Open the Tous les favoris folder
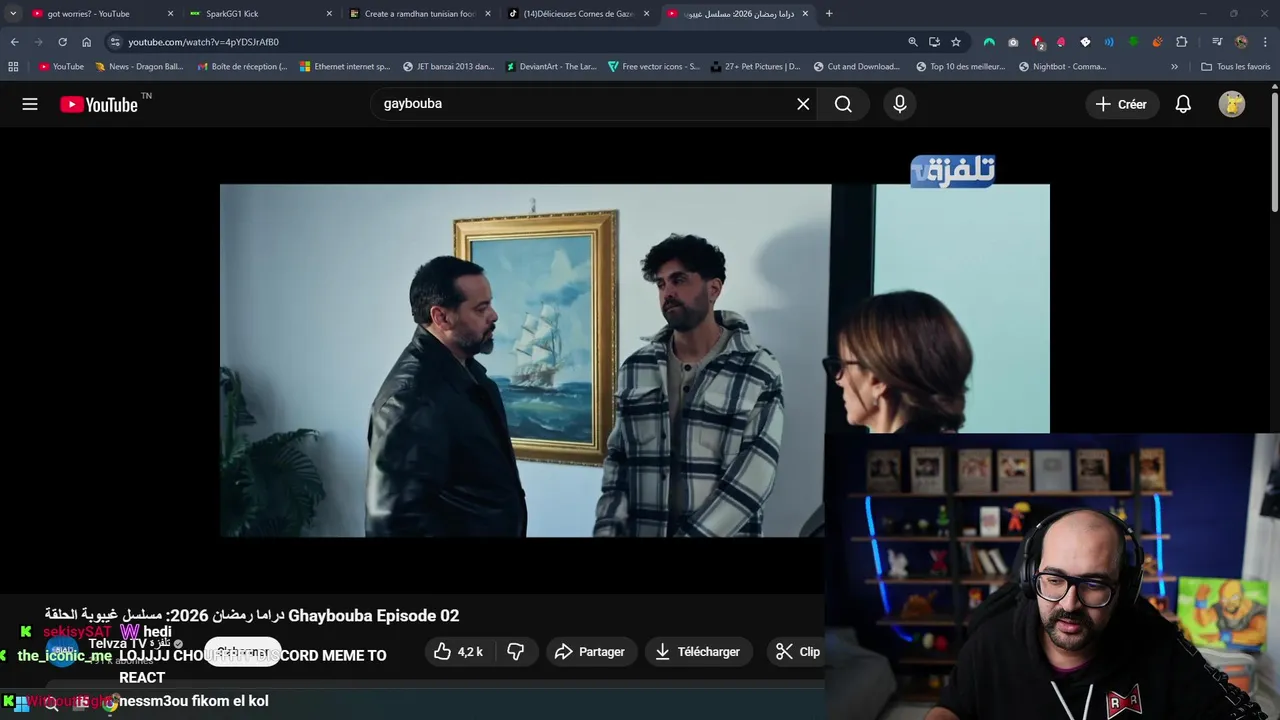Viewport: 1280px width, 720px height. (1235, 67)
